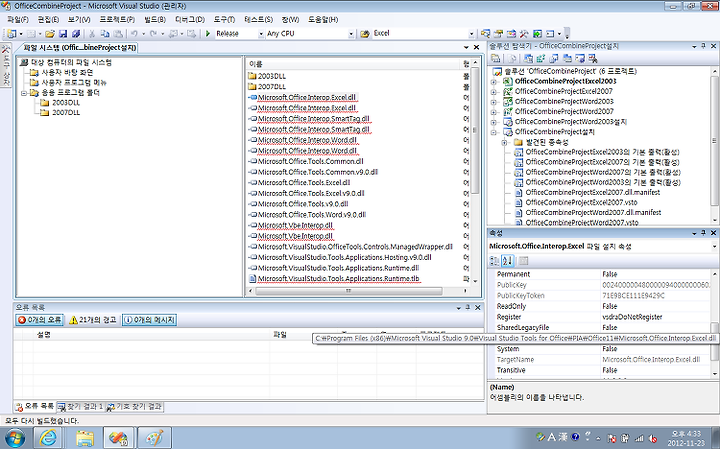Screen dimensions: 720x449
Task: Collapse the 응용 프로그램 폴더 tree node
Action: pyautogui.click(x=24, y=93)
